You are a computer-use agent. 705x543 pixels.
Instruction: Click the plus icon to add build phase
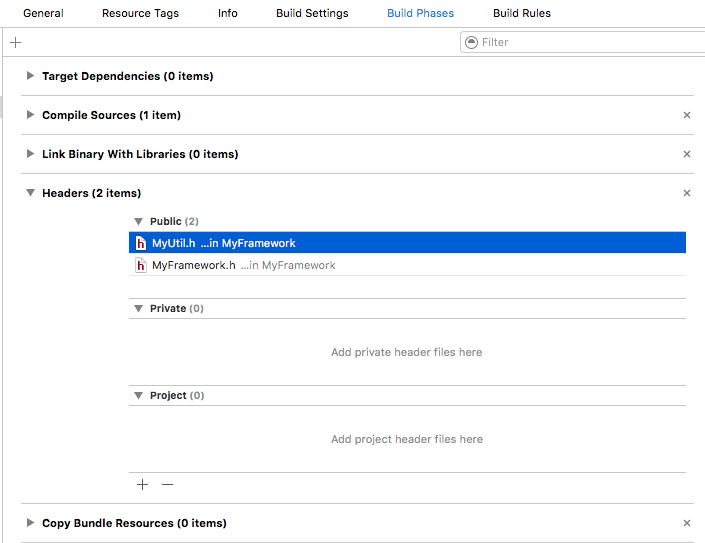[15, 42]
